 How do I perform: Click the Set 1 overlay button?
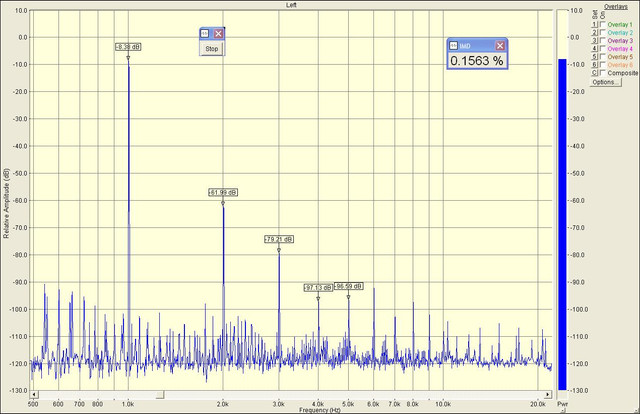point(595,24)
